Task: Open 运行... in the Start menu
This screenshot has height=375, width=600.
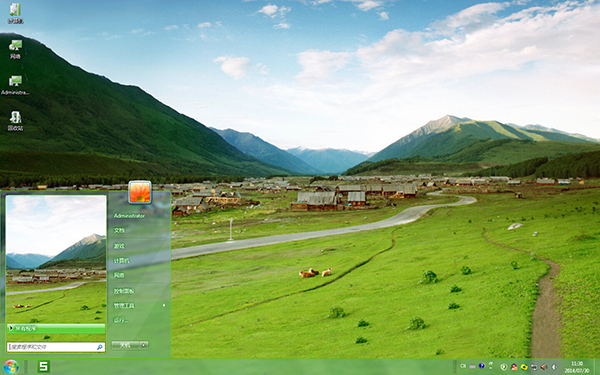Action: [121, 320]
